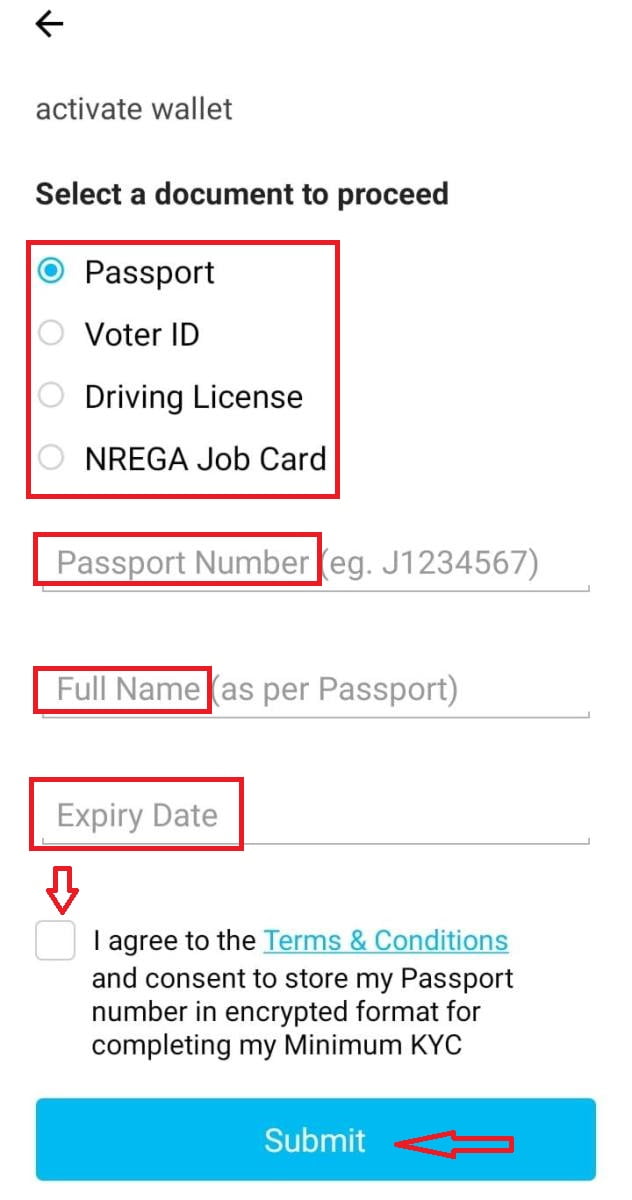Image resolution: width=632 pixels, height=1200 pixels.
Task: Open the Terms & Conditions link
Action: pyautogui.click(x=386, y=941)
